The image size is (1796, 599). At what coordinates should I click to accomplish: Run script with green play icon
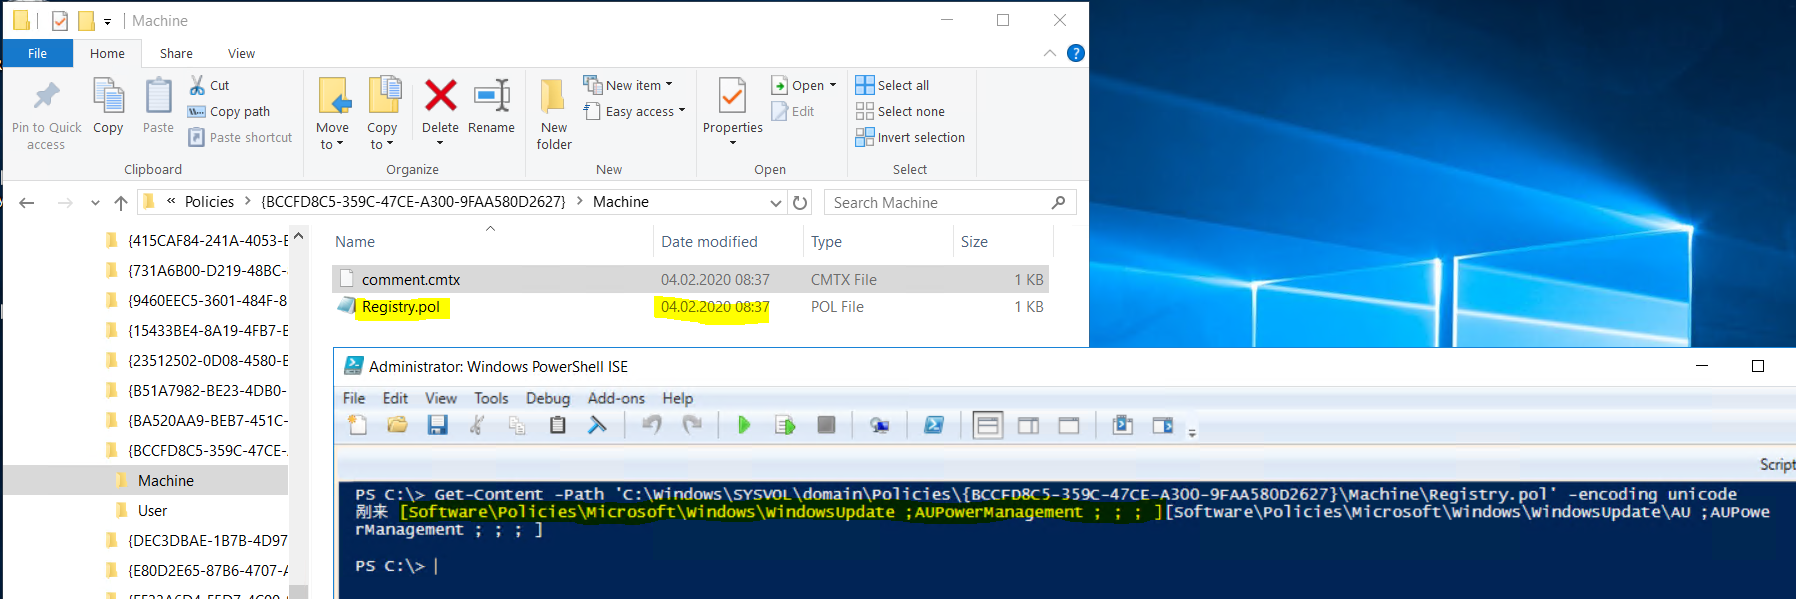click(744, 425)
